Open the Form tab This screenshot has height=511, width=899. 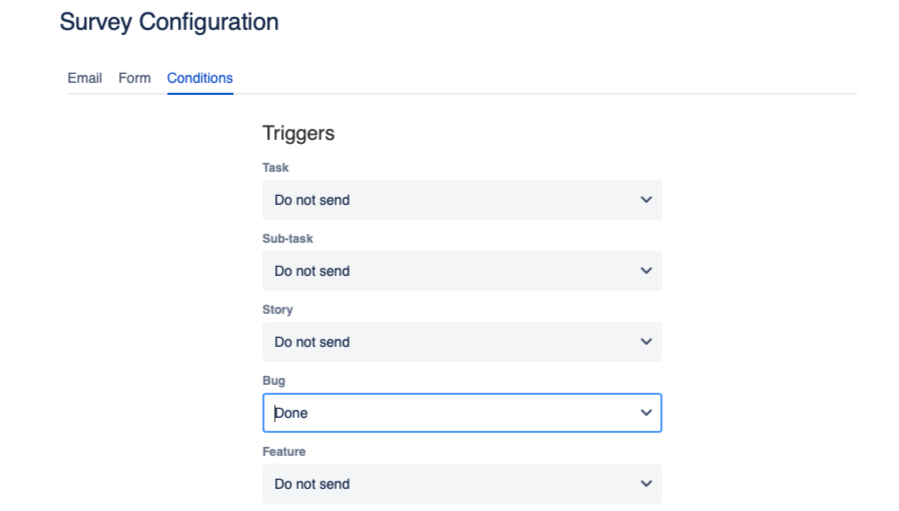click(134, 78)
